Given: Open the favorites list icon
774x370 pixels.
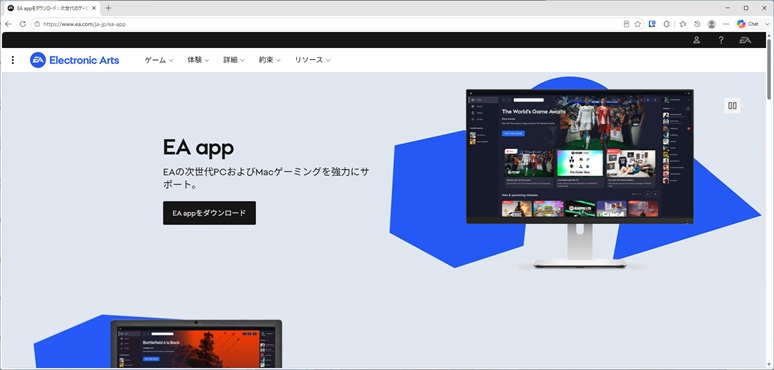Looking at the screenshot, I should 683,24.
